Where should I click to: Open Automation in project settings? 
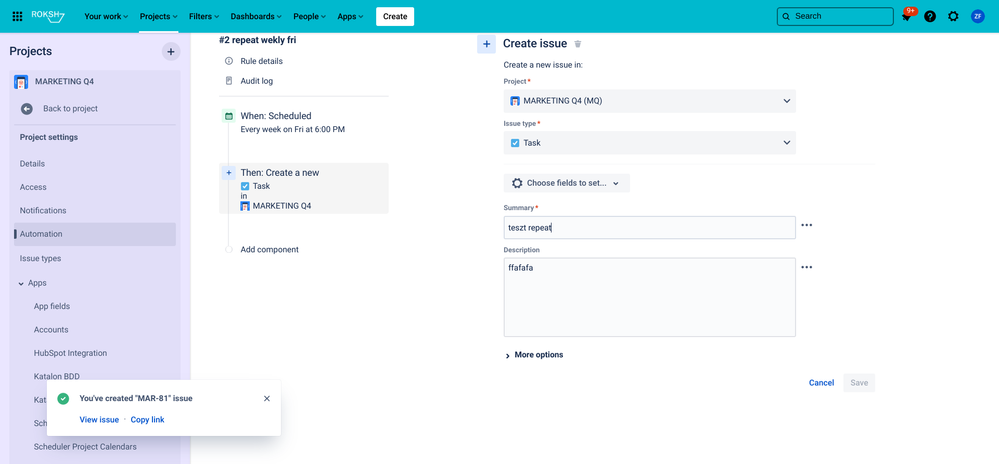pos(95,234)
